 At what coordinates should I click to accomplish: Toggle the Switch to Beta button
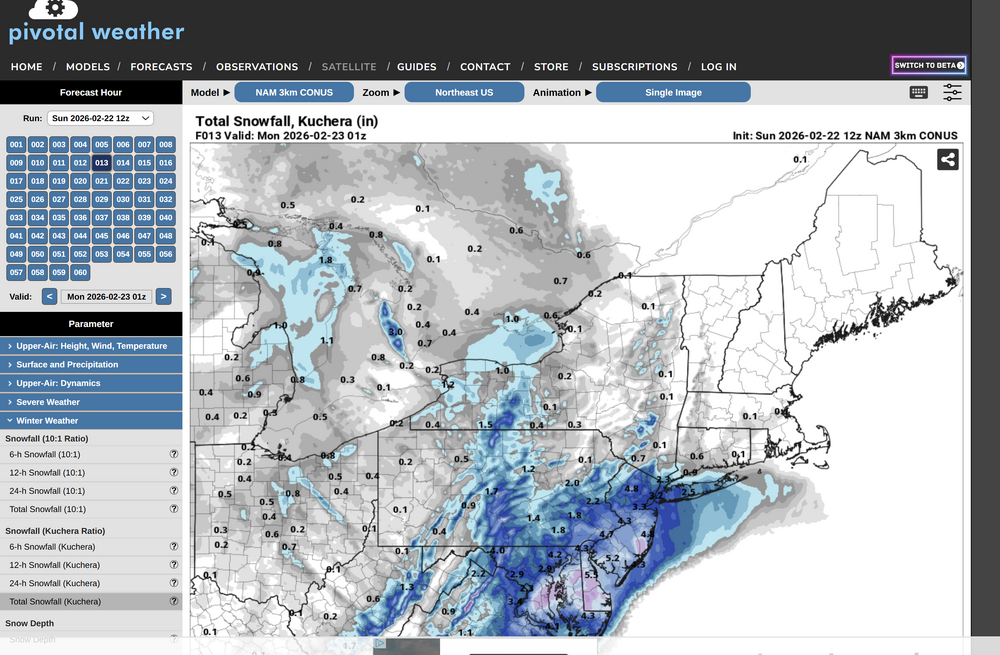coord(929,65)
